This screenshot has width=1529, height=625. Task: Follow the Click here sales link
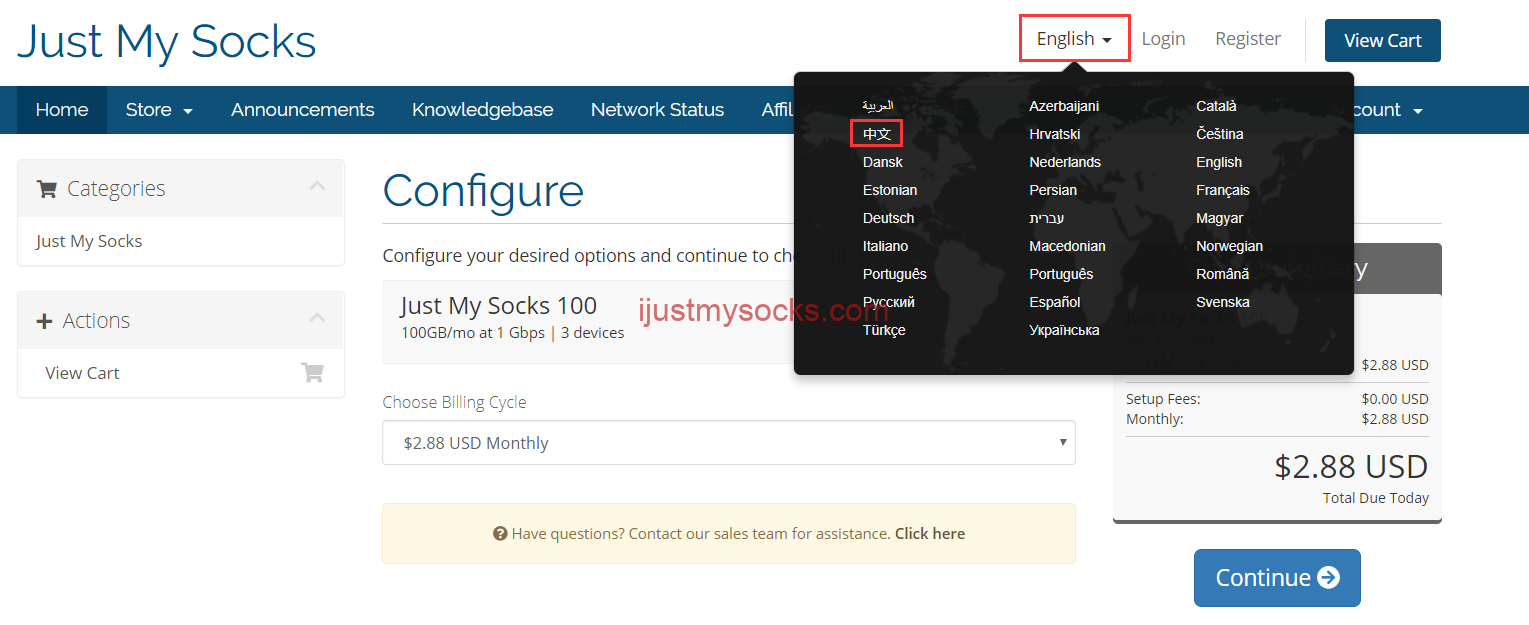coord(930,534)
